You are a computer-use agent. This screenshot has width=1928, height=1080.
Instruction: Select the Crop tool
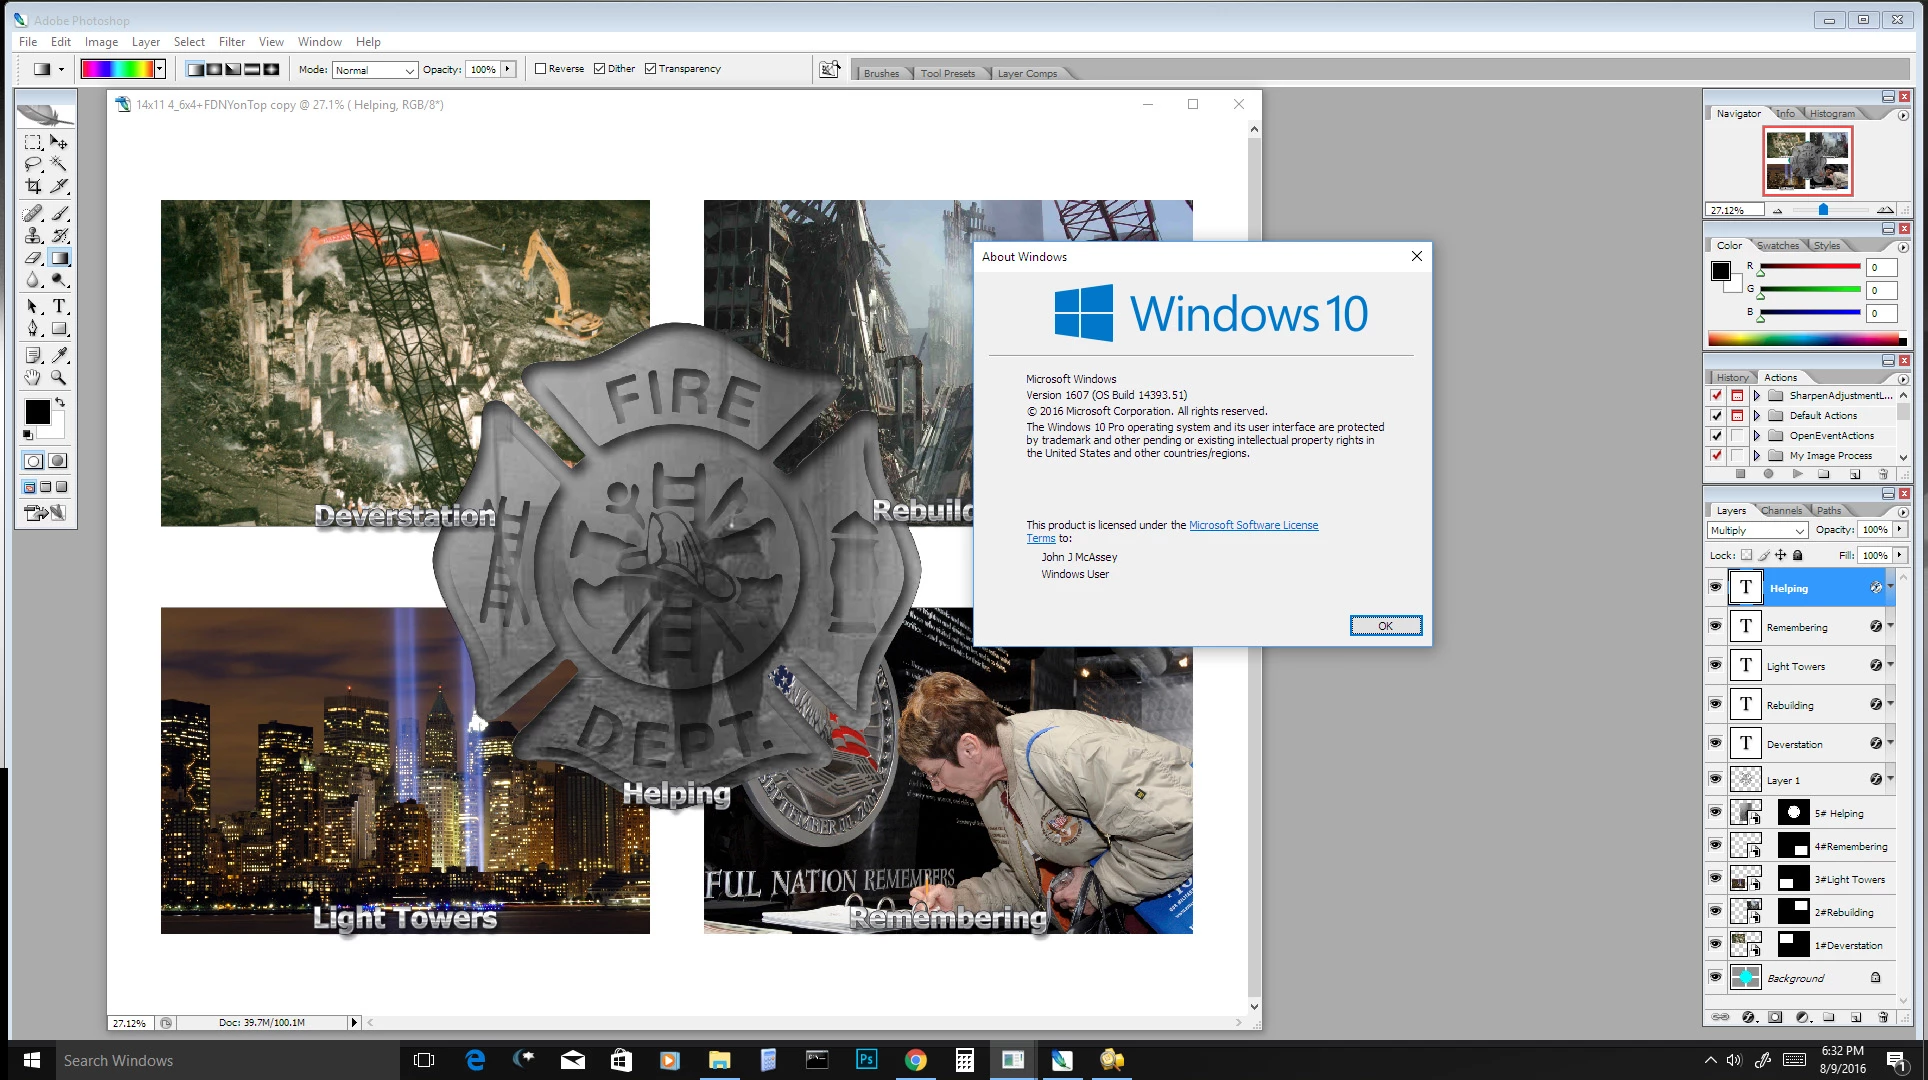33,186
